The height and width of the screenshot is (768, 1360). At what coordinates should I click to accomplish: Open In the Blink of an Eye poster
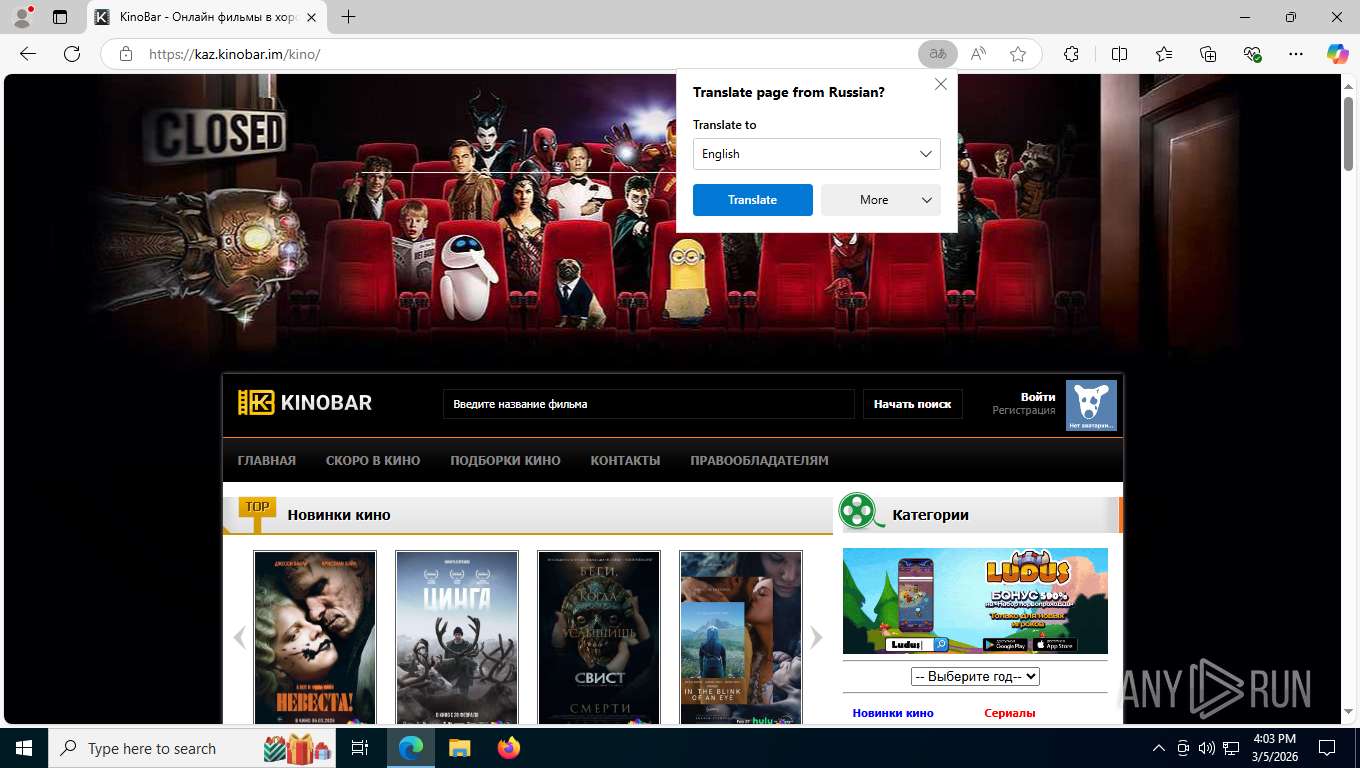(x=741, y=637)
